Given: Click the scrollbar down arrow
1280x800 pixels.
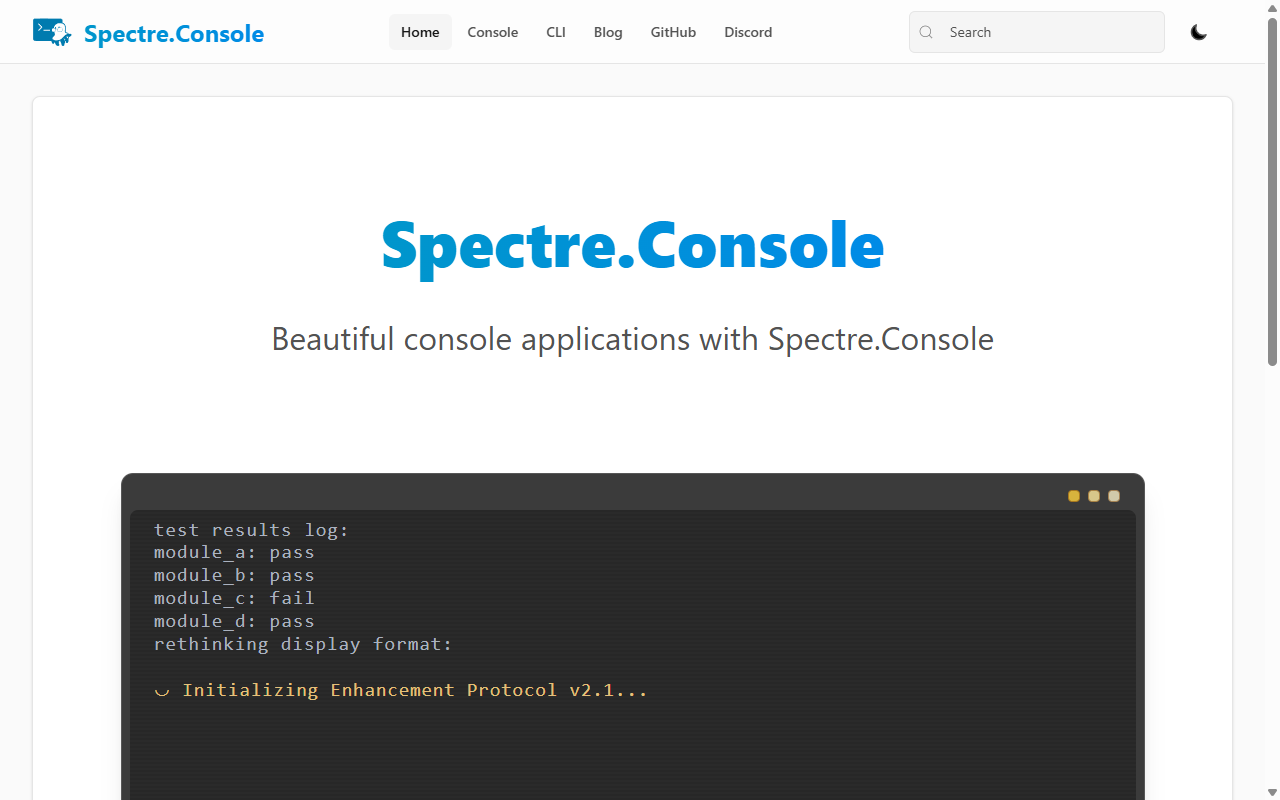Looking at the screenshot, I should [1272, 793].
